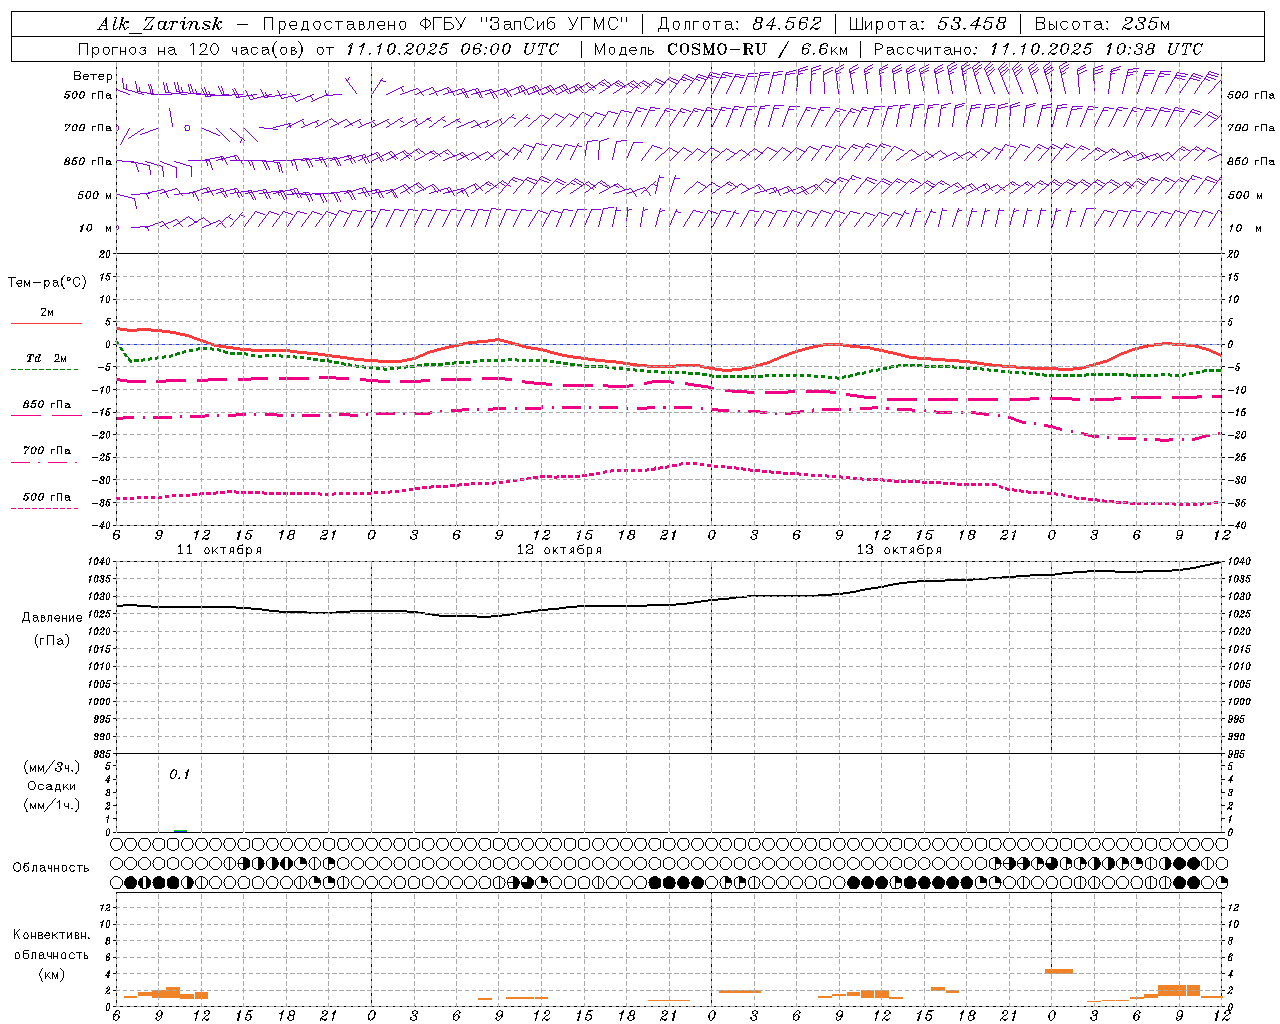Click the (гПа) unit label under Давление
This screenshot has width=1280, height=1024.
point(52,640)
